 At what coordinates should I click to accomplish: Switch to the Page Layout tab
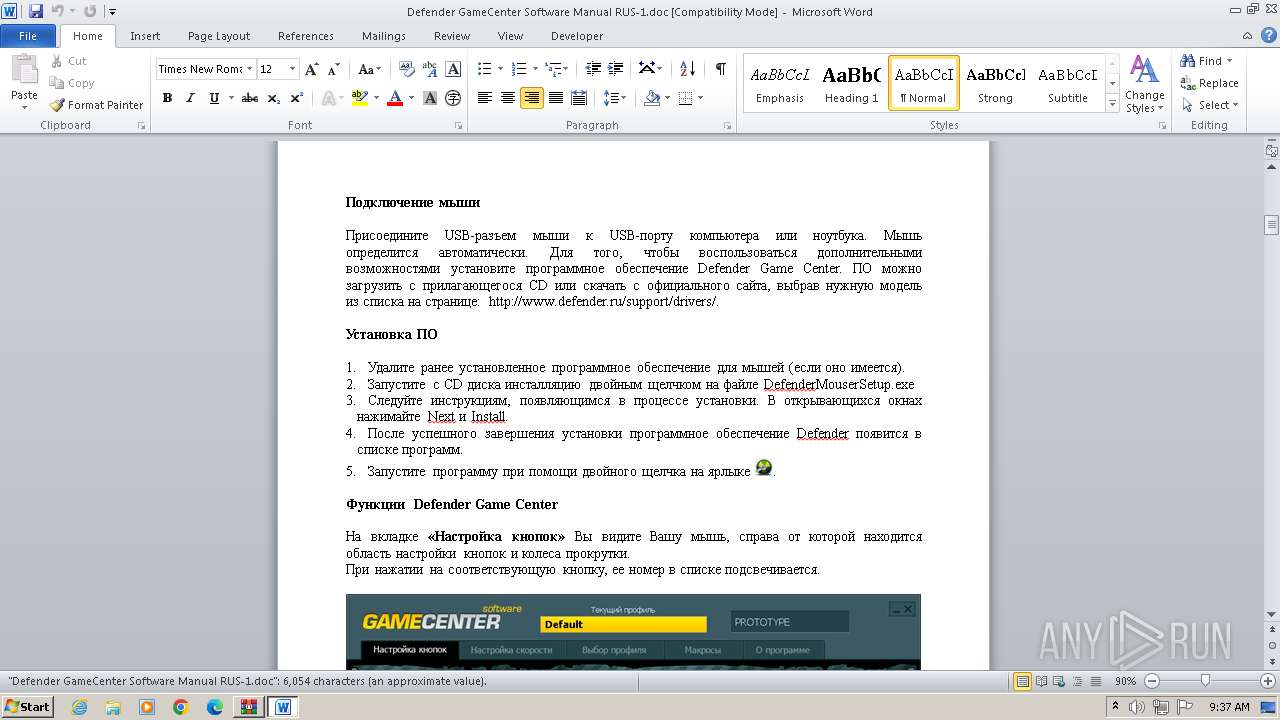(219, 36)
